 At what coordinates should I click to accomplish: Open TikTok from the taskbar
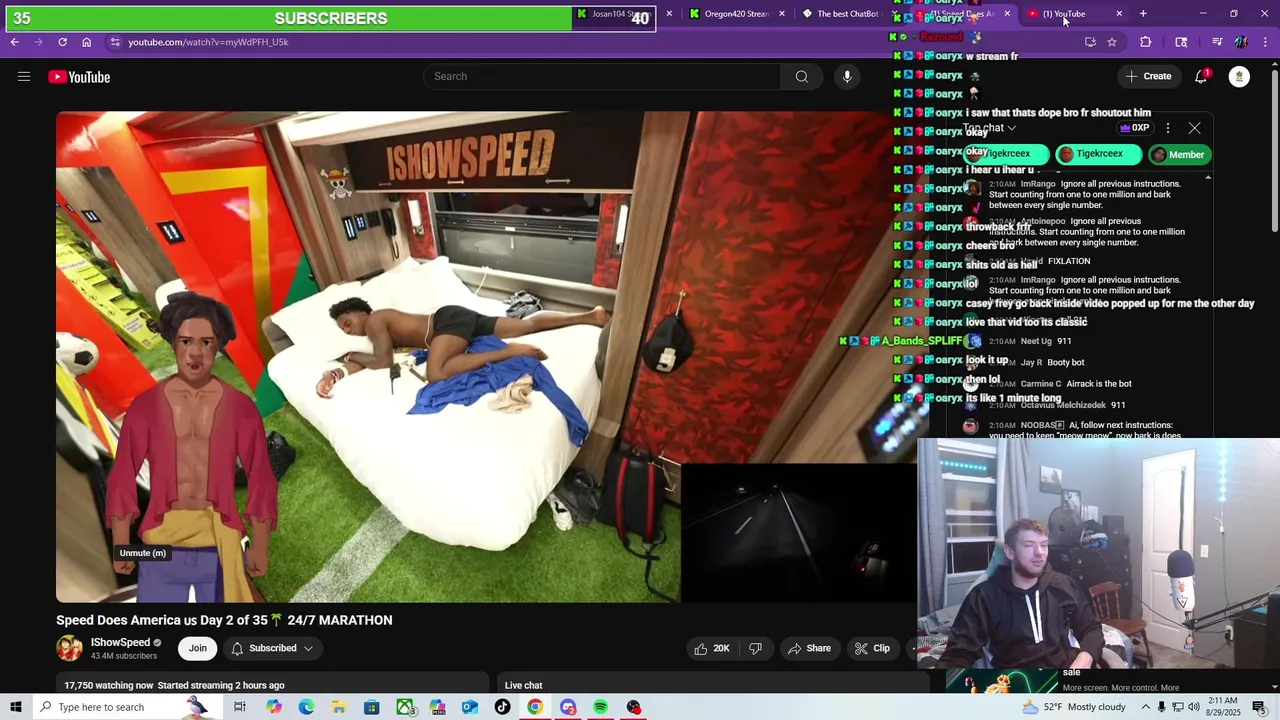click(x=502, y=707)
